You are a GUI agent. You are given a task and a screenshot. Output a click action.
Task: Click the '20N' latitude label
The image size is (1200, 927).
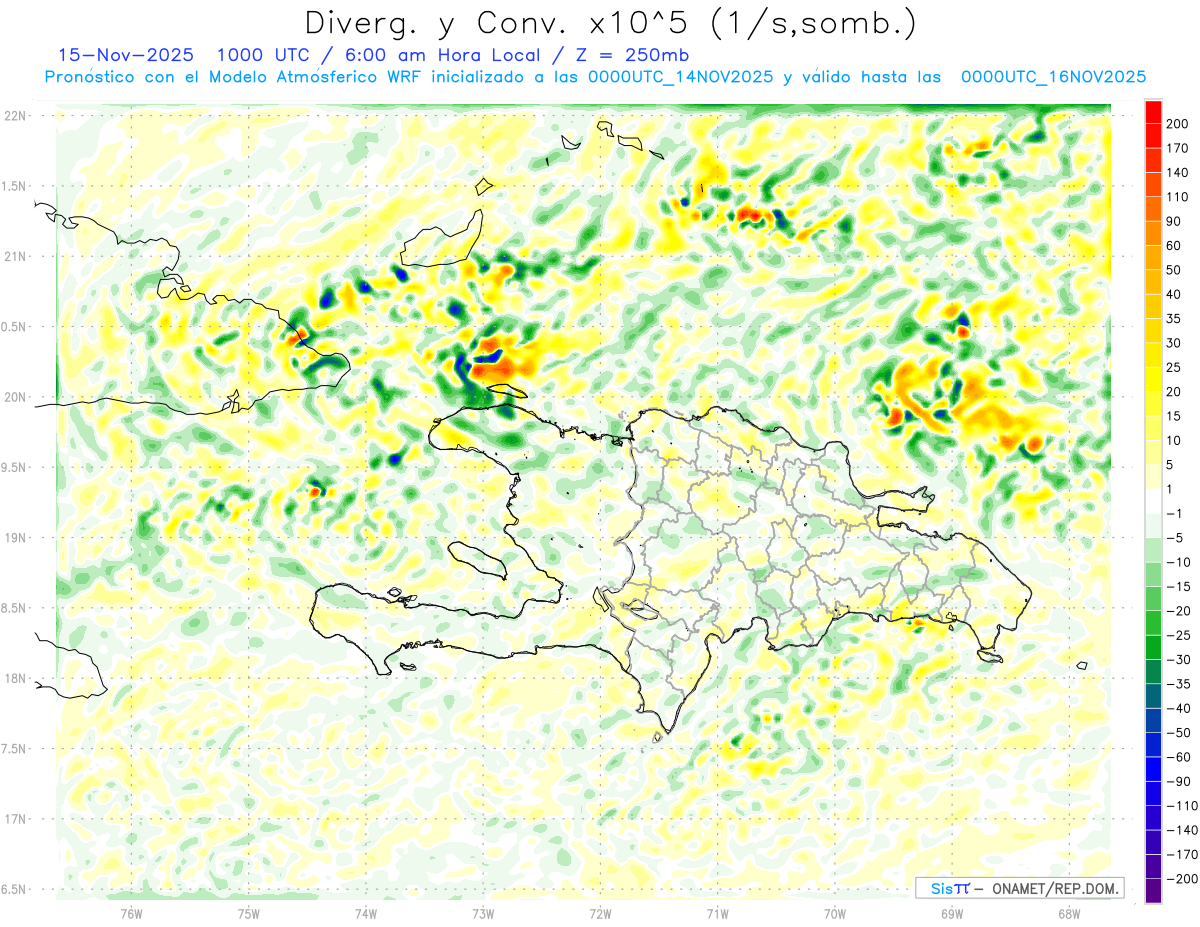tap(15, 397)
